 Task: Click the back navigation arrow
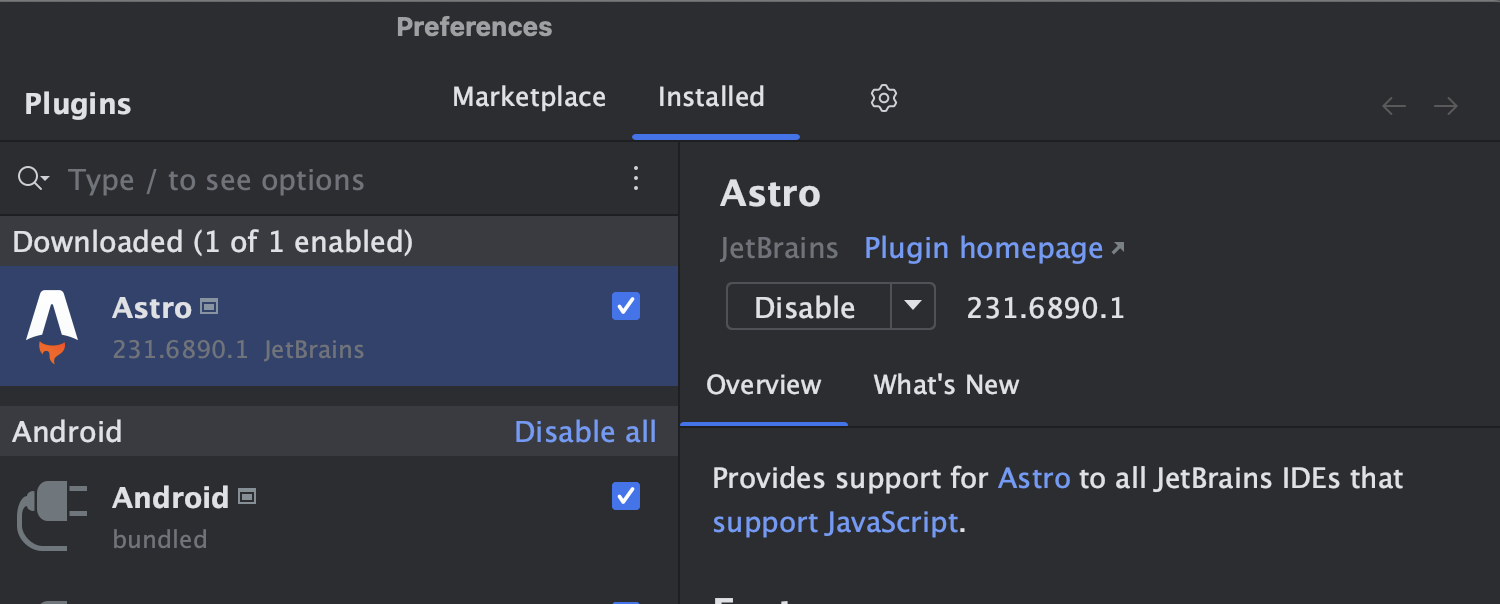point(1394,106)
